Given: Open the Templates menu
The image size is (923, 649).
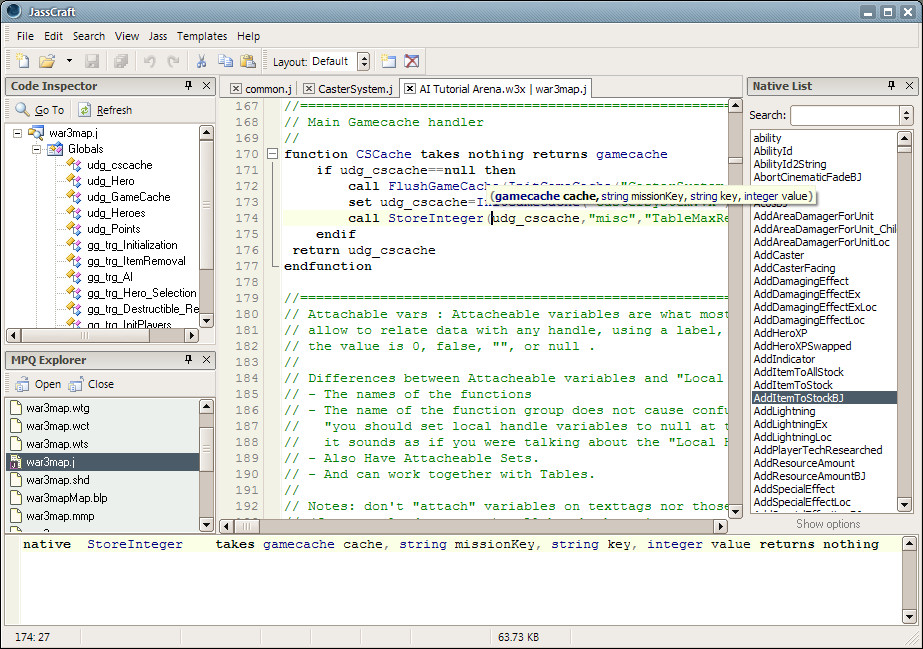Looking at the screenshot, I should point(202,36).
